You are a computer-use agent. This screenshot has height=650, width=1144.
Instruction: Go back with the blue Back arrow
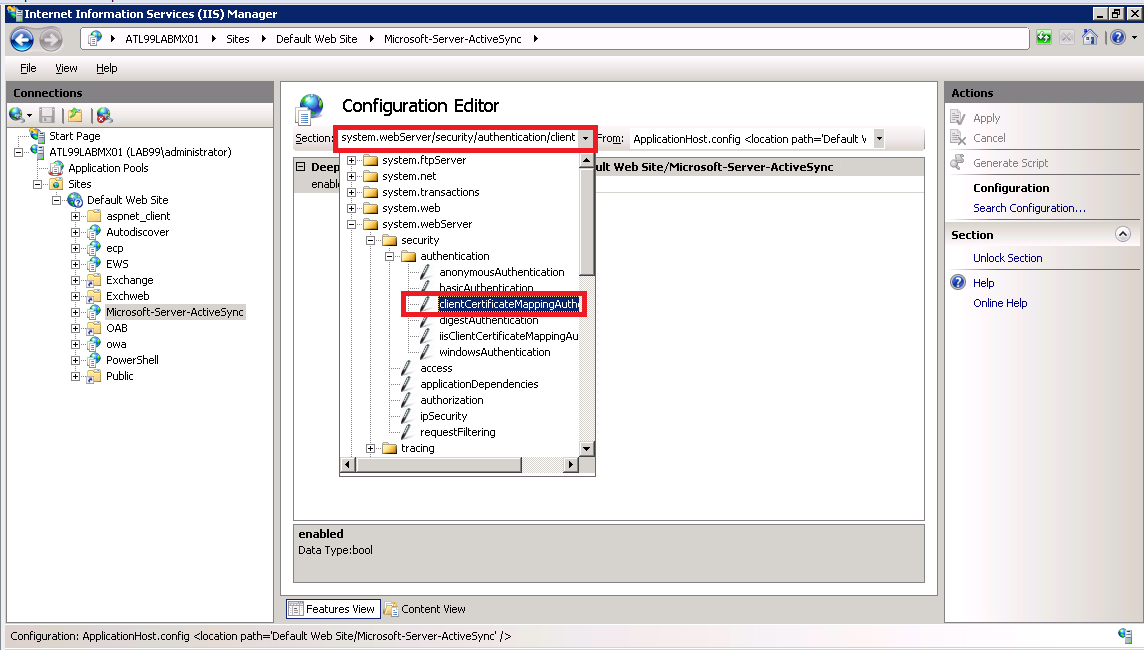[x=22, y=39]
